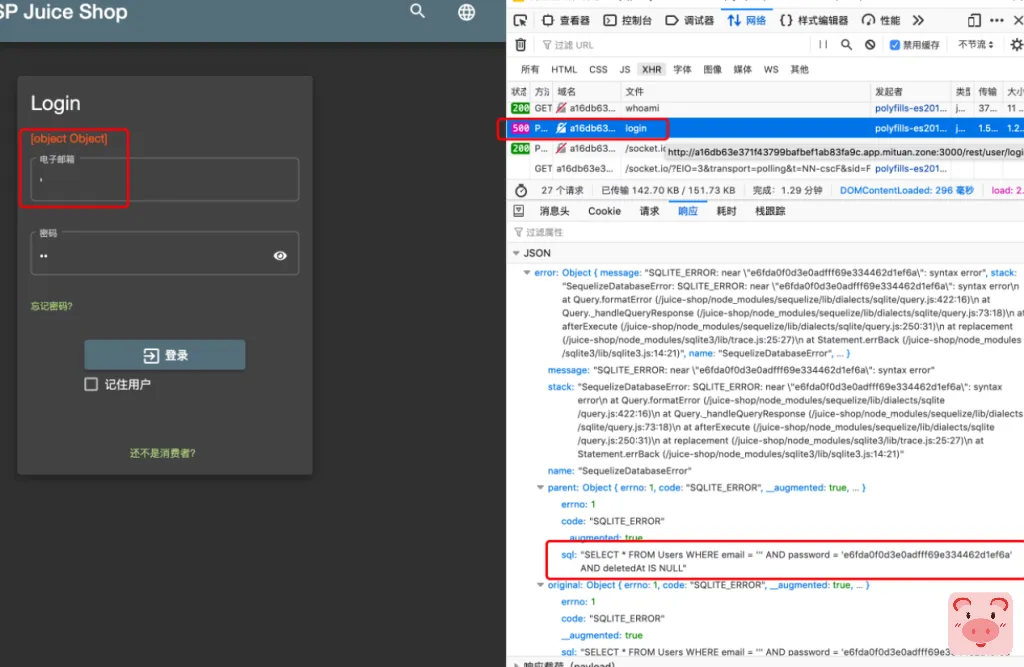The image size is (1024, 667).
Task: Filter requests by CSS type
Action: (x=598, y=69)
